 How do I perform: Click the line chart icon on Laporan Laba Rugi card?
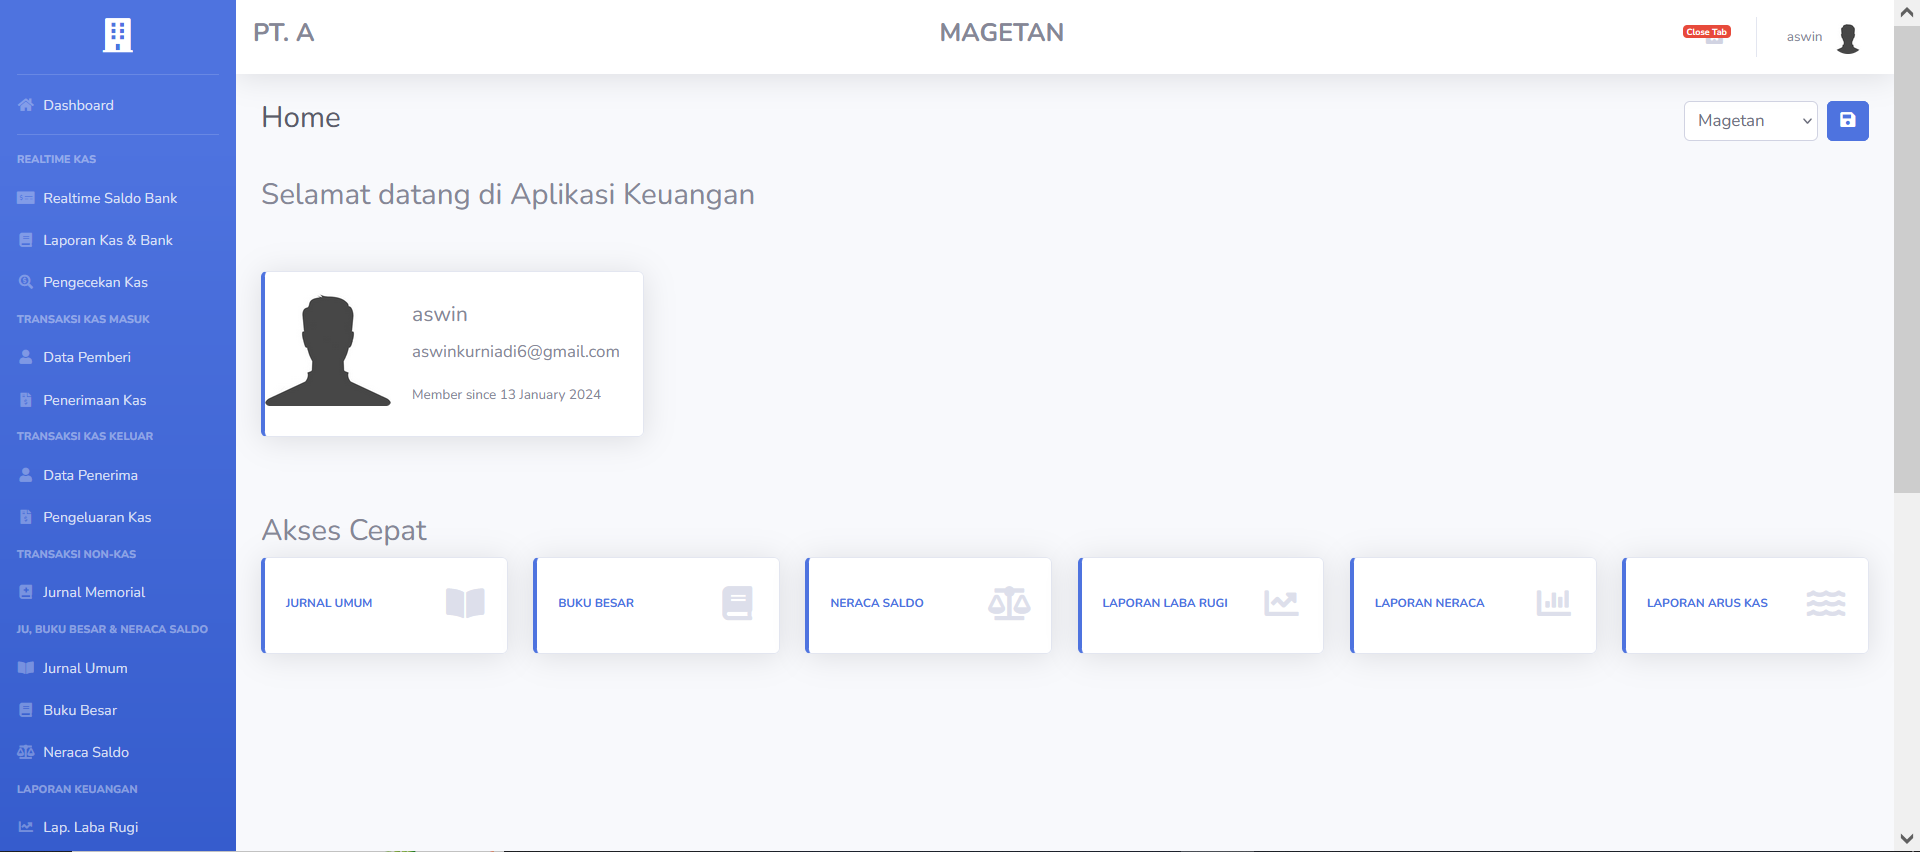point(1281,603)
